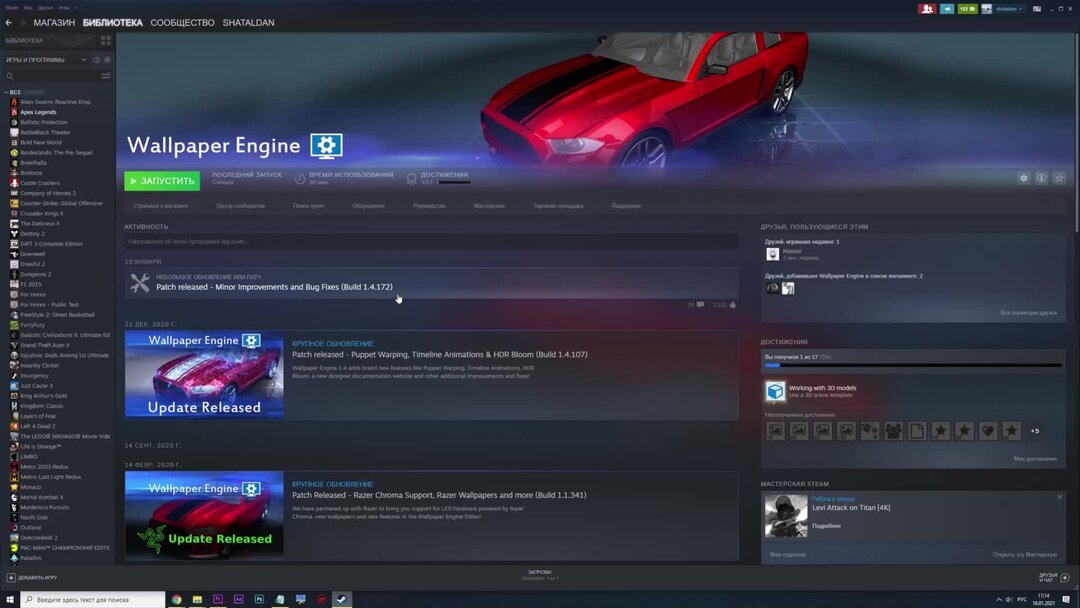Image resolution: width=1080 pixels, height=608 pixels.
Task: Dismiss the workshop item with its X
Action: tap(1059, 497)
